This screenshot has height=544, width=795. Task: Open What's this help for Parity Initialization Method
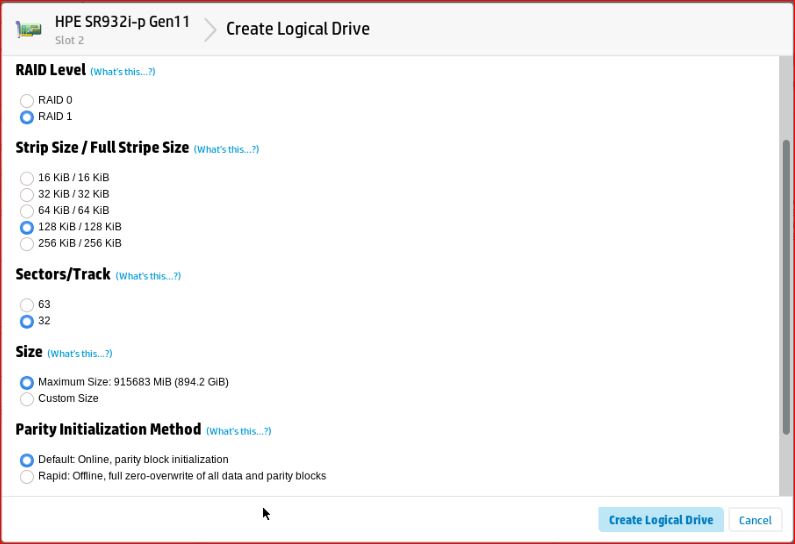[238, 431]
